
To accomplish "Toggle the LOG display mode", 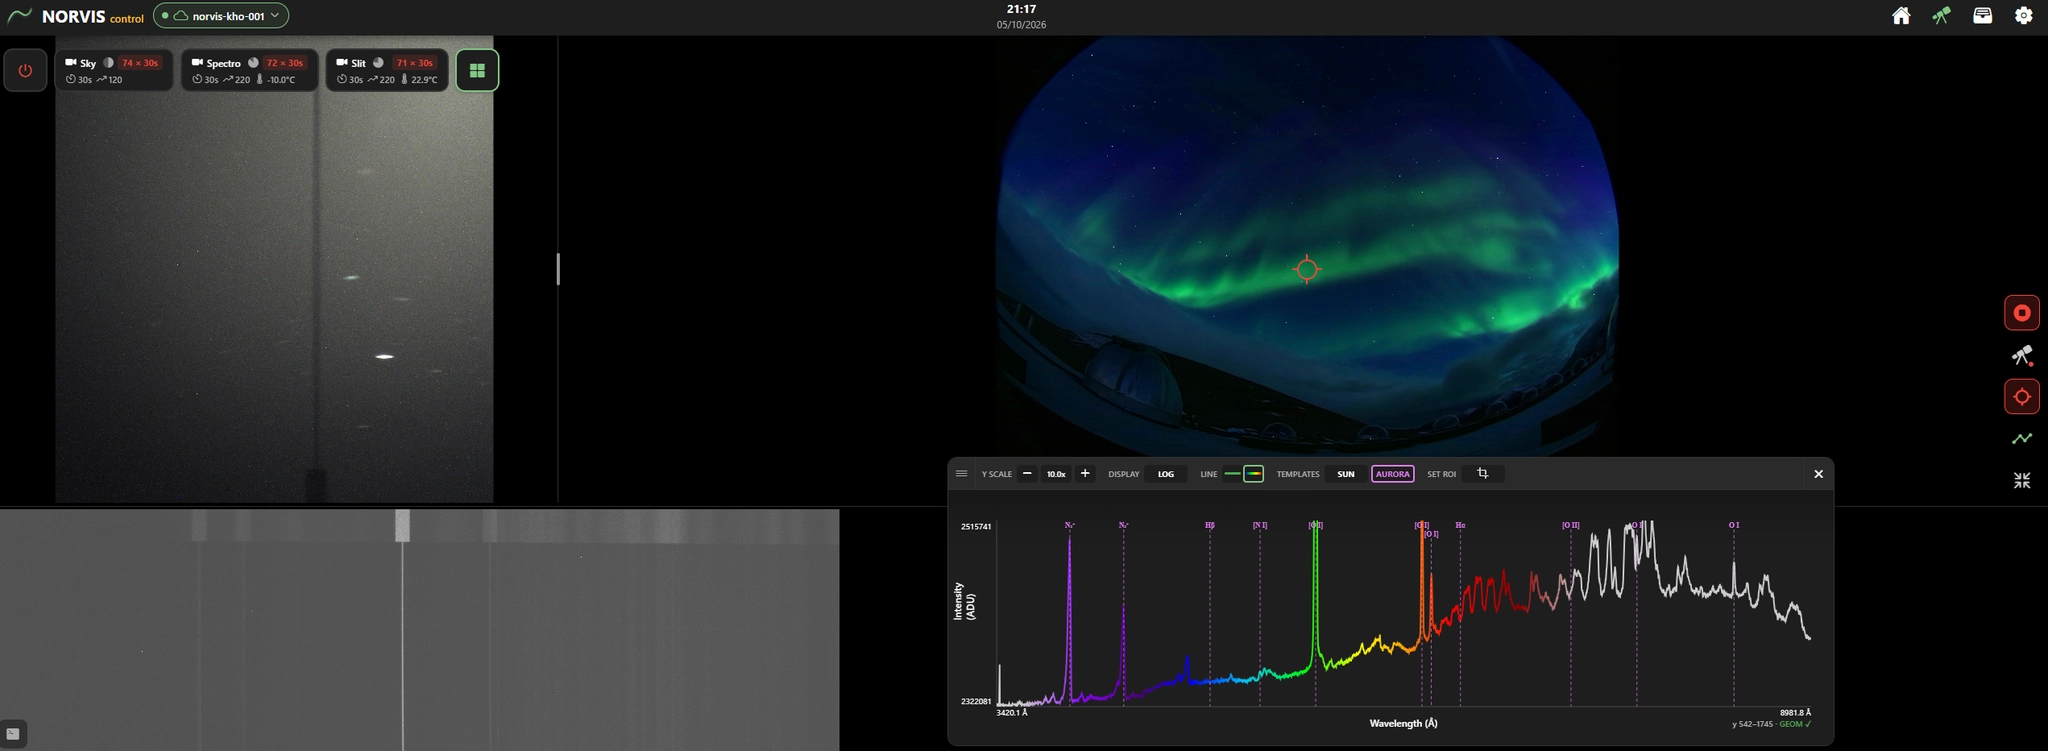I will (1166, 474).
